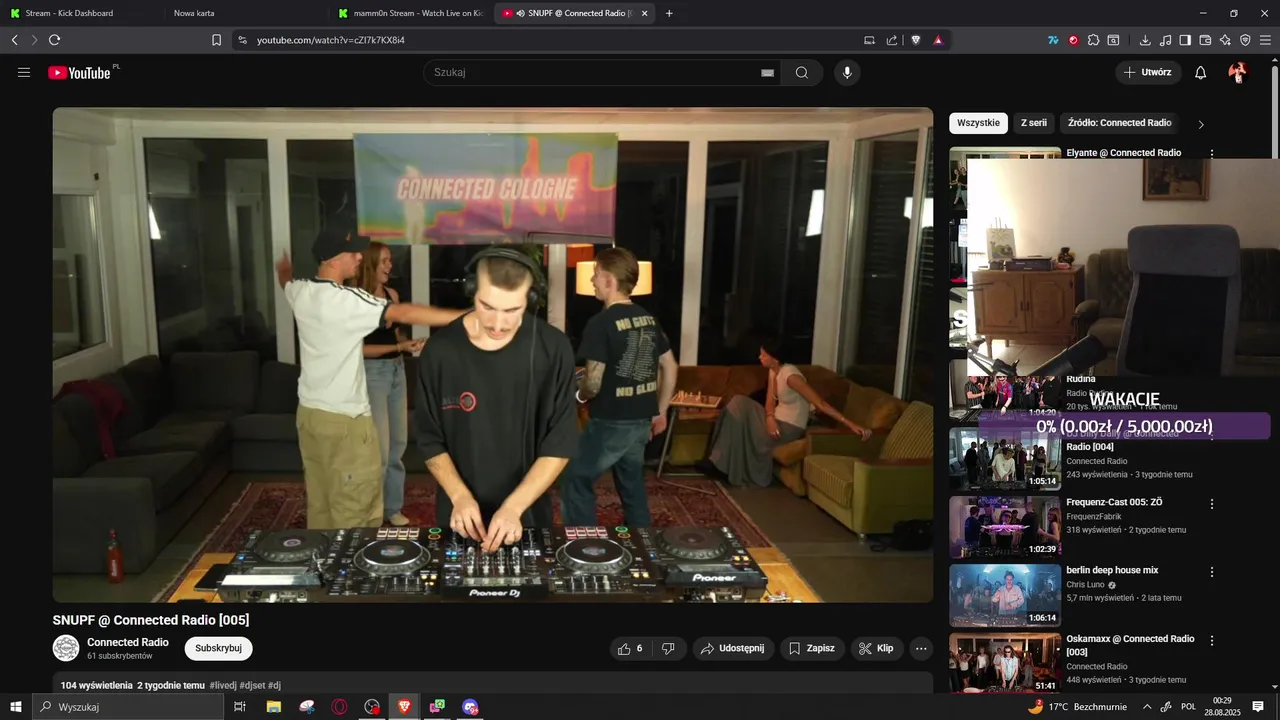This screenshot has height=720, width=1280.
Task: Open the browser main menu
Action: pos(1266,40)
